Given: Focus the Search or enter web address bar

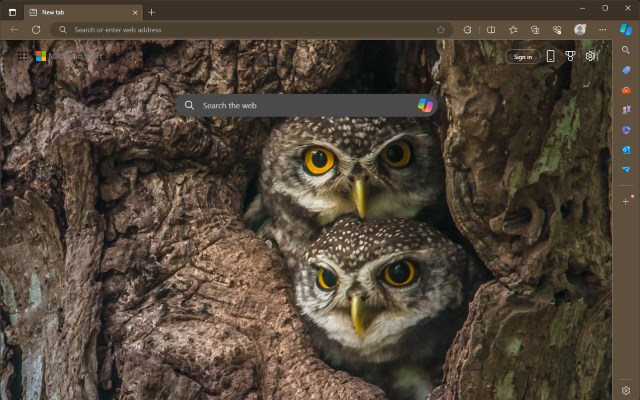Looking at the screenshot, I should 251,29.
